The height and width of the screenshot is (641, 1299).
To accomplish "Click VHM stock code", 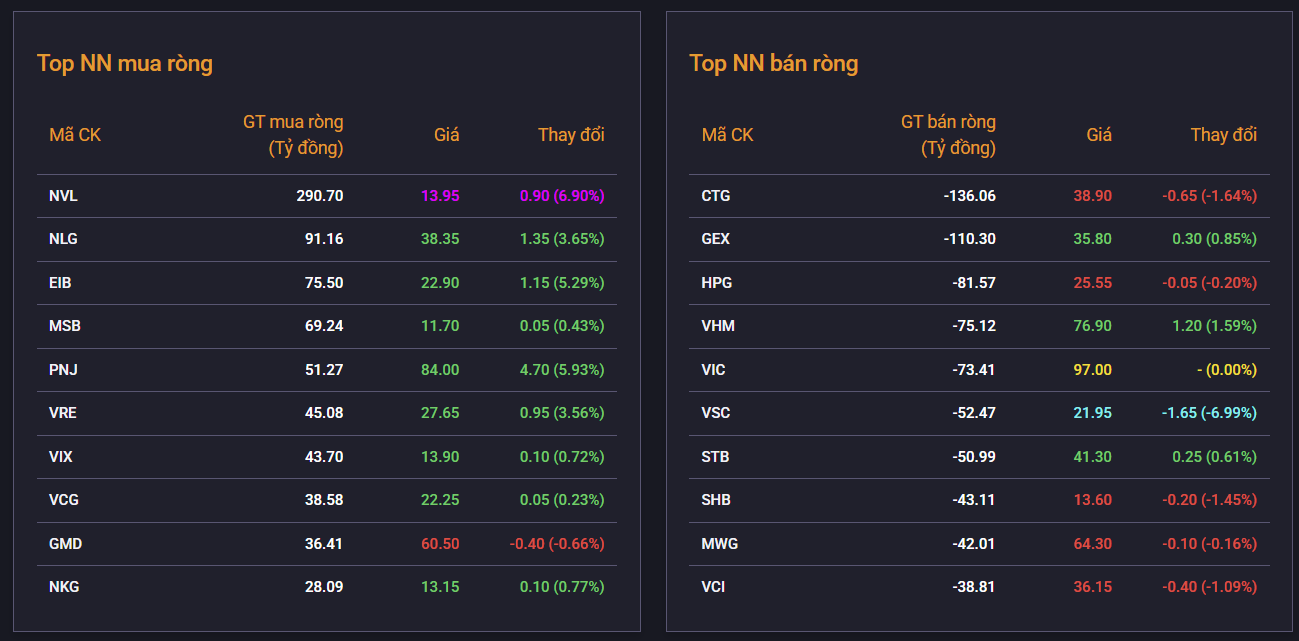I will (x=718, y=326).
